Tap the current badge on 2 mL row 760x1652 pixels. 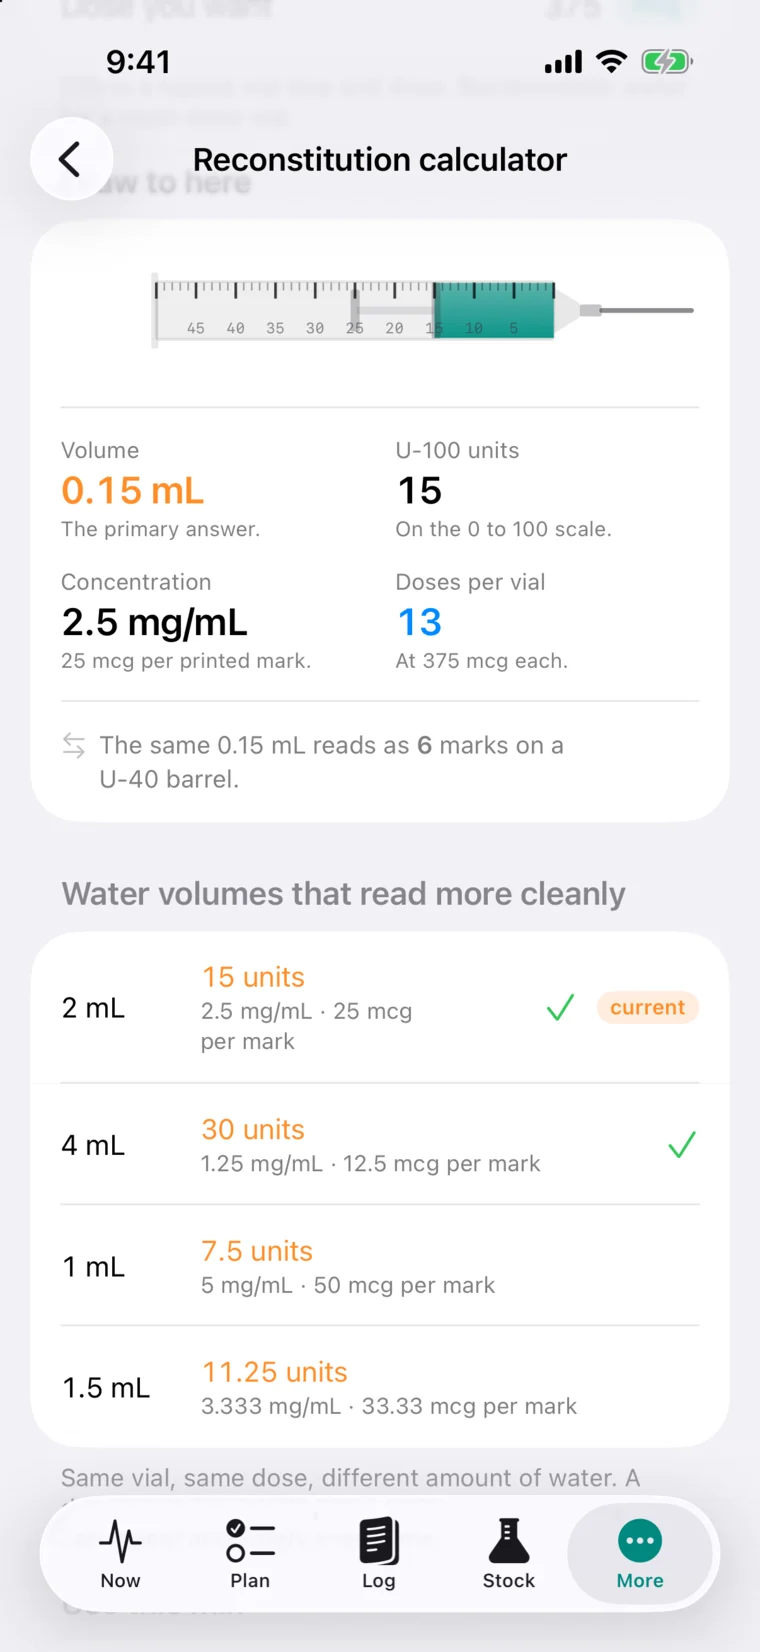pos(648,1008)
